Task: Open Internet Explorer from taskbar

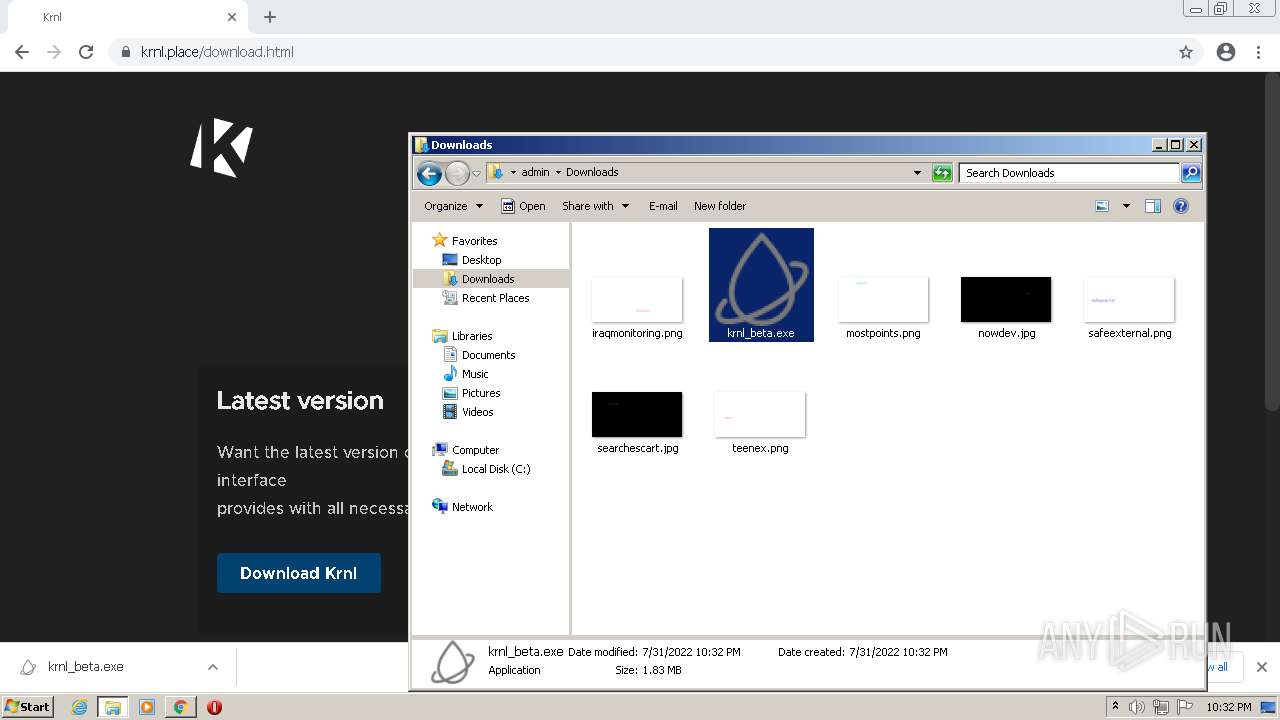Action: (79, 706)
